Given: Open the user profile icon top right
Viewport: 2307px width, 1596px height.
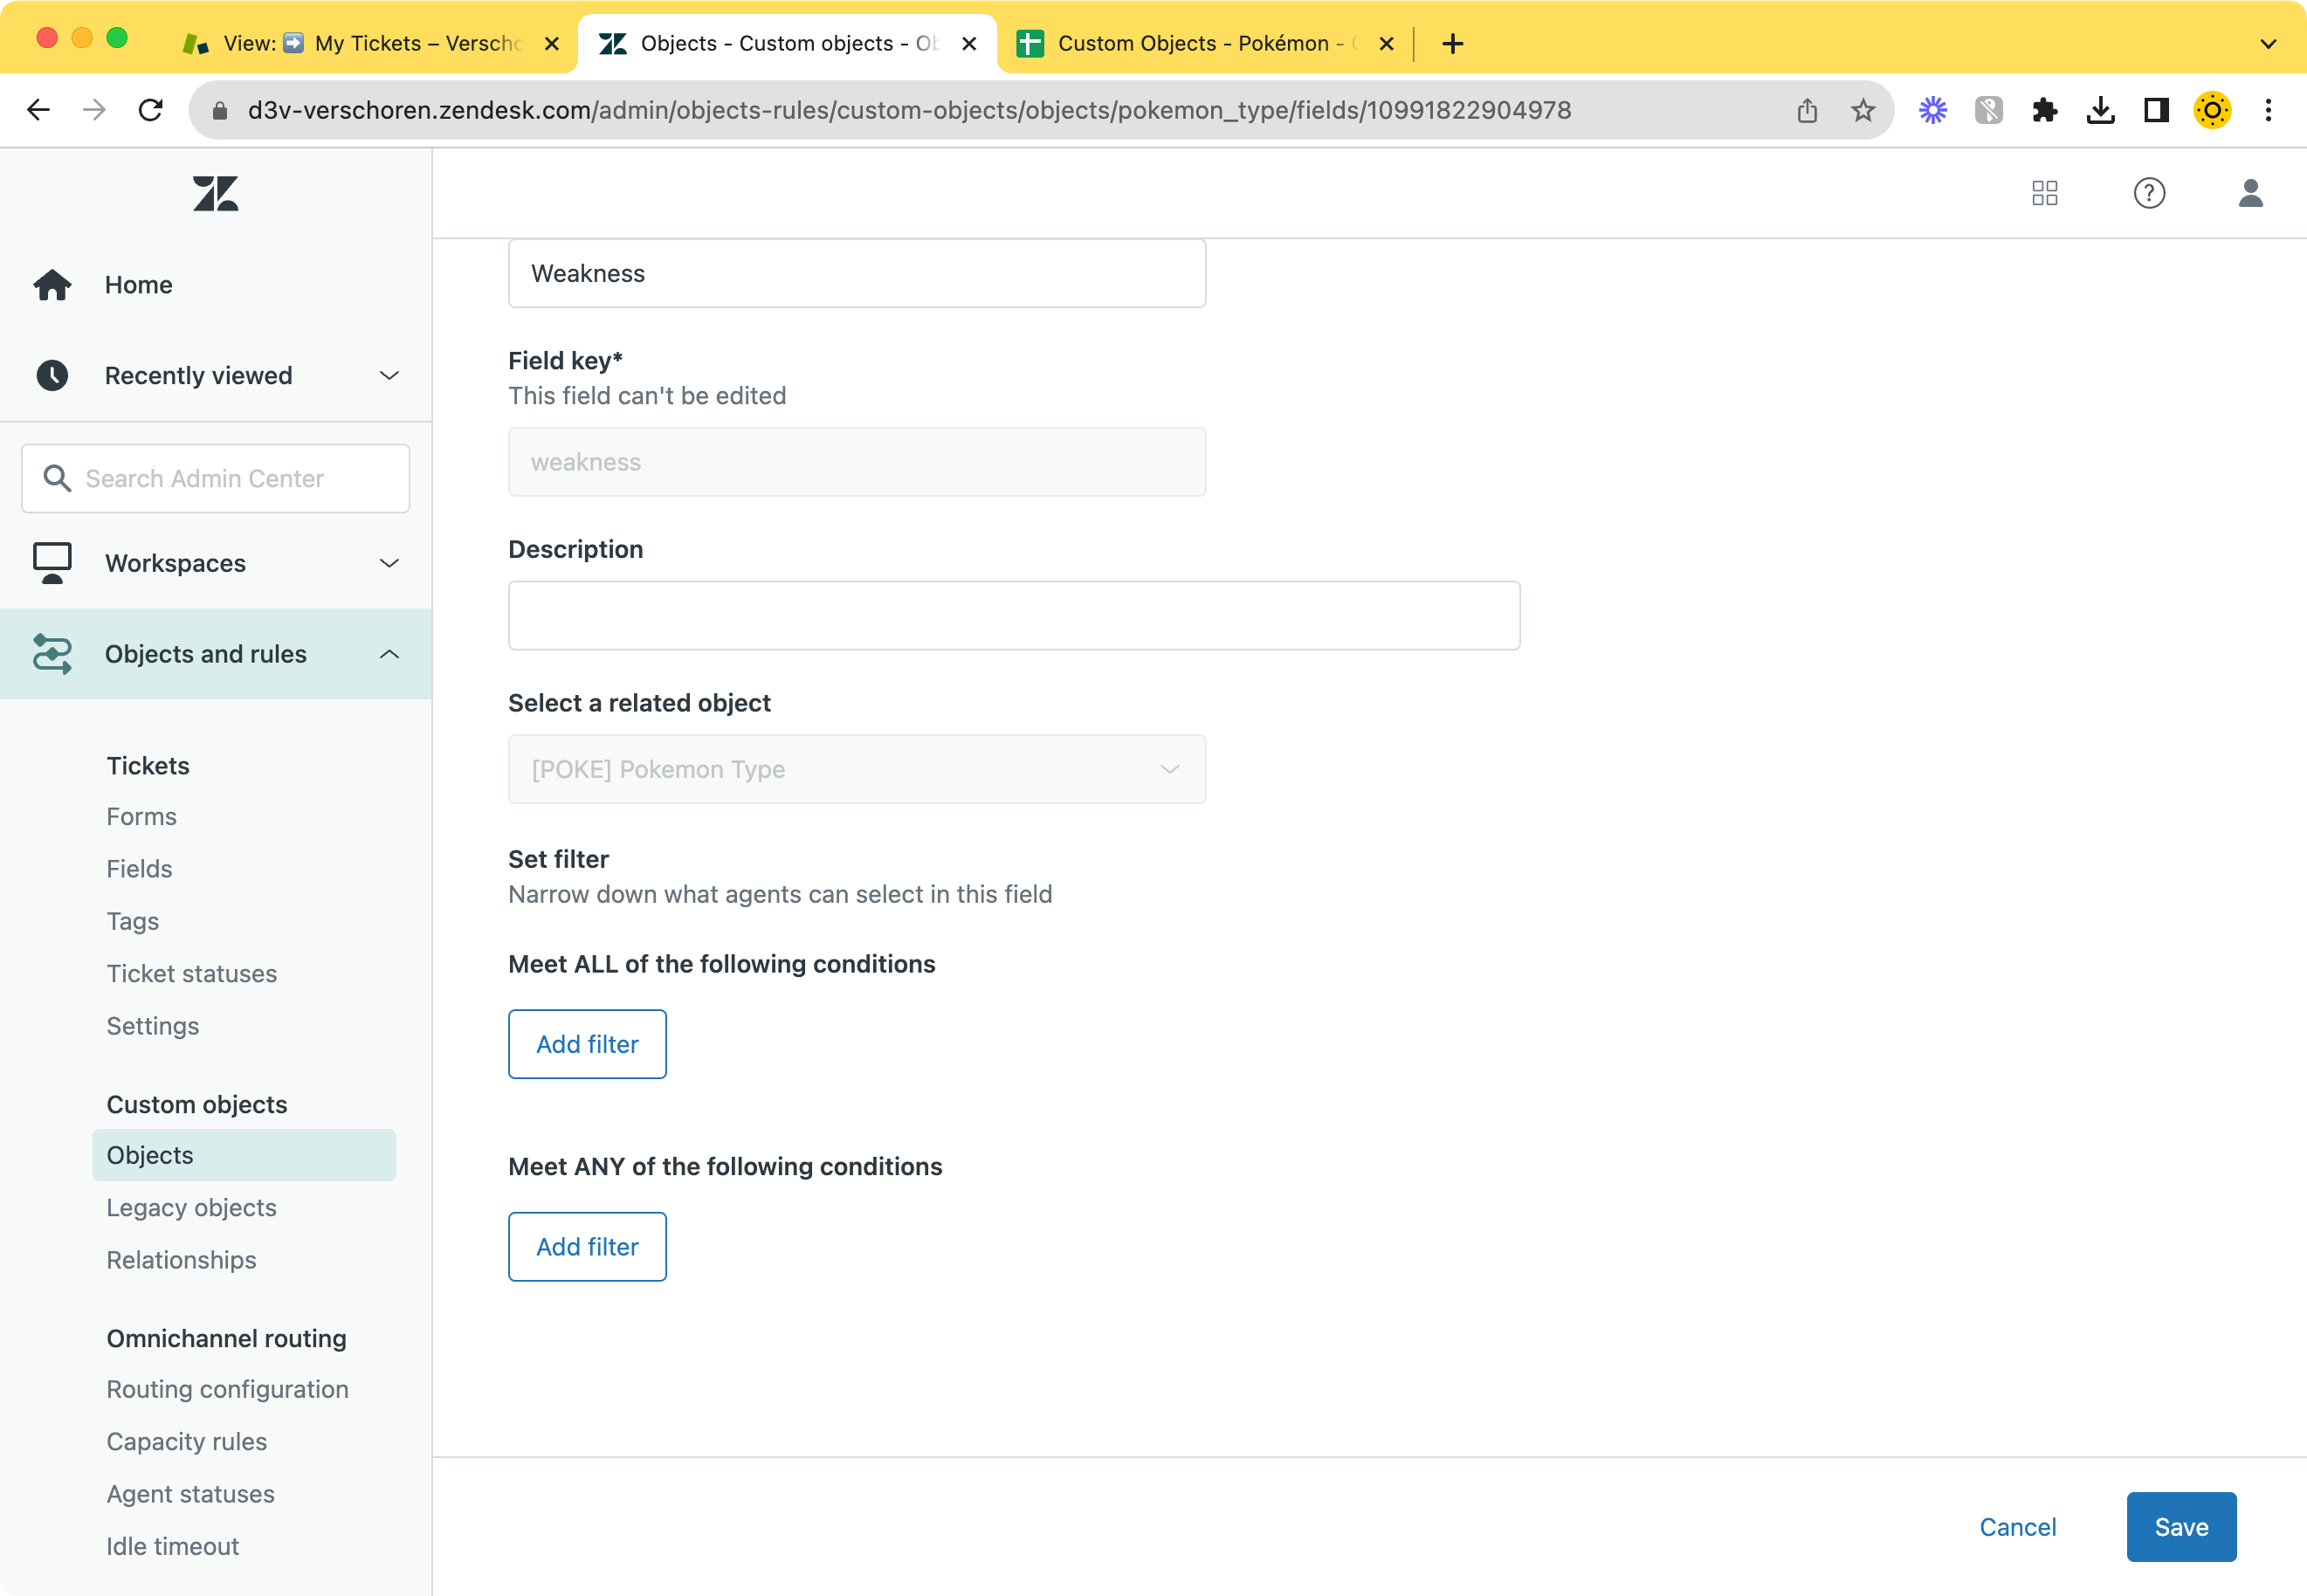Looking at the screenshot, I should click(x=2251, y=193).
